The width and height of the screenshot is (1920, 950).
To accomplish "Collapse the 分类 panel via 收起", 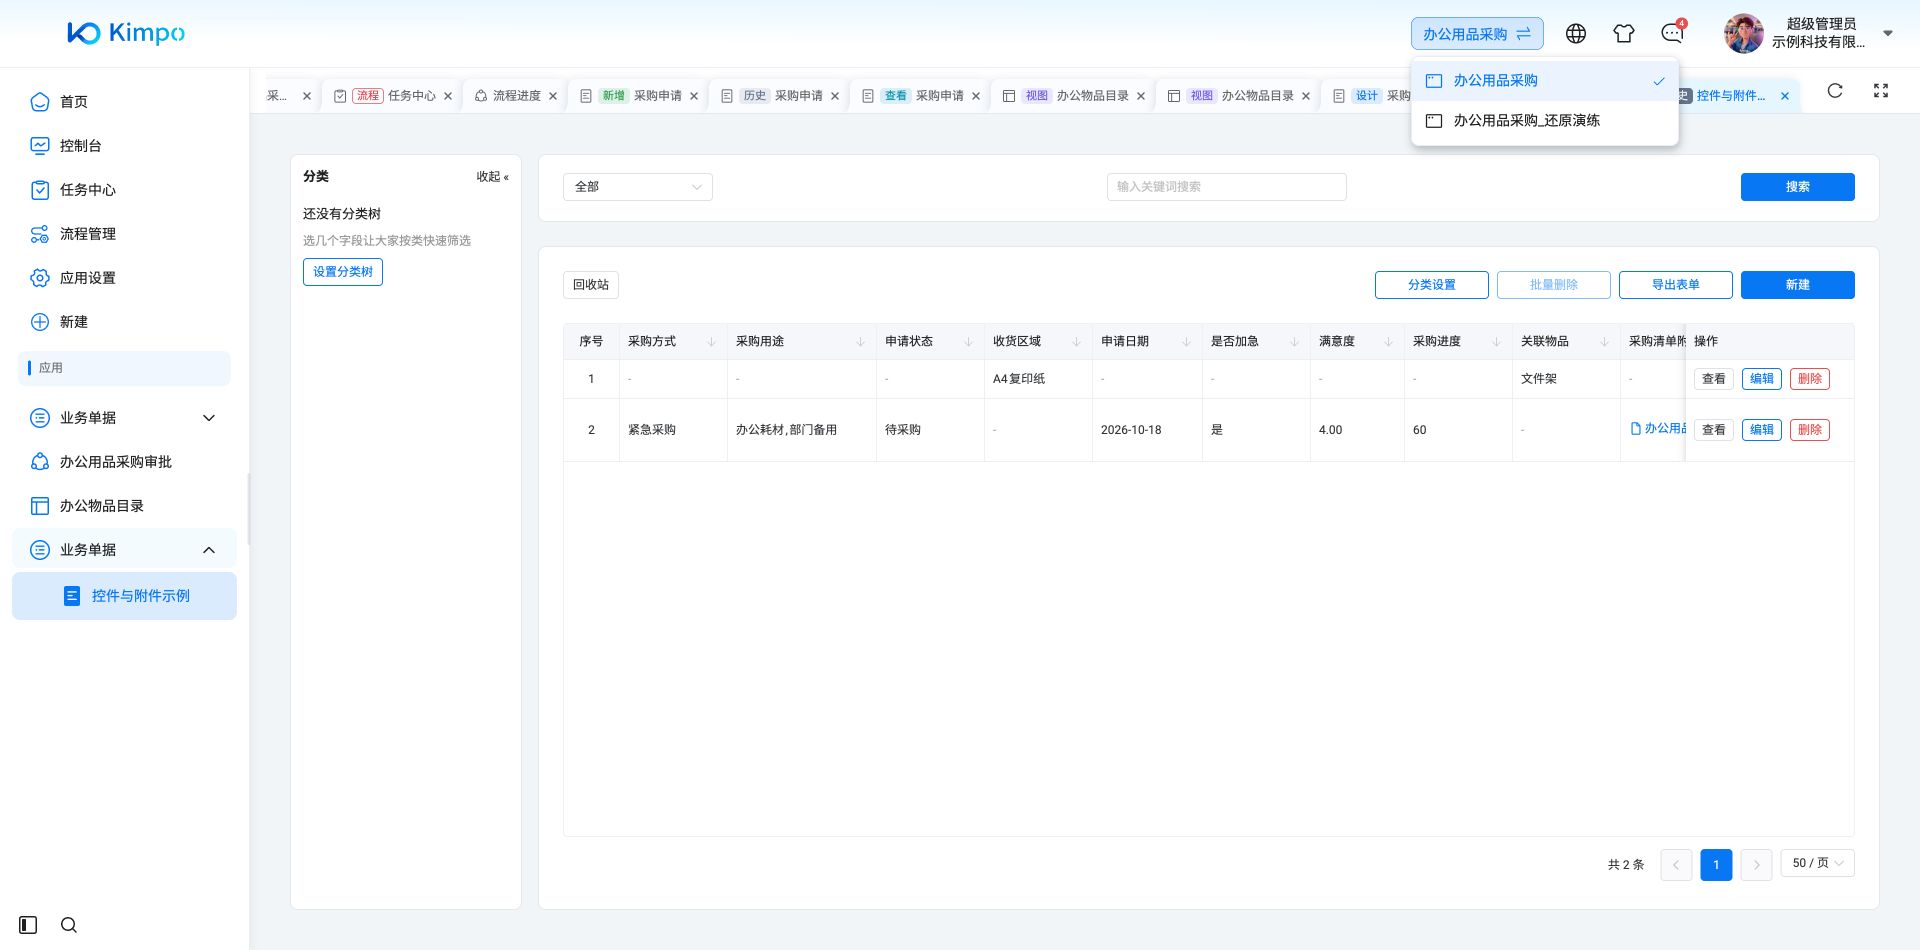I will tap(492, 177).
